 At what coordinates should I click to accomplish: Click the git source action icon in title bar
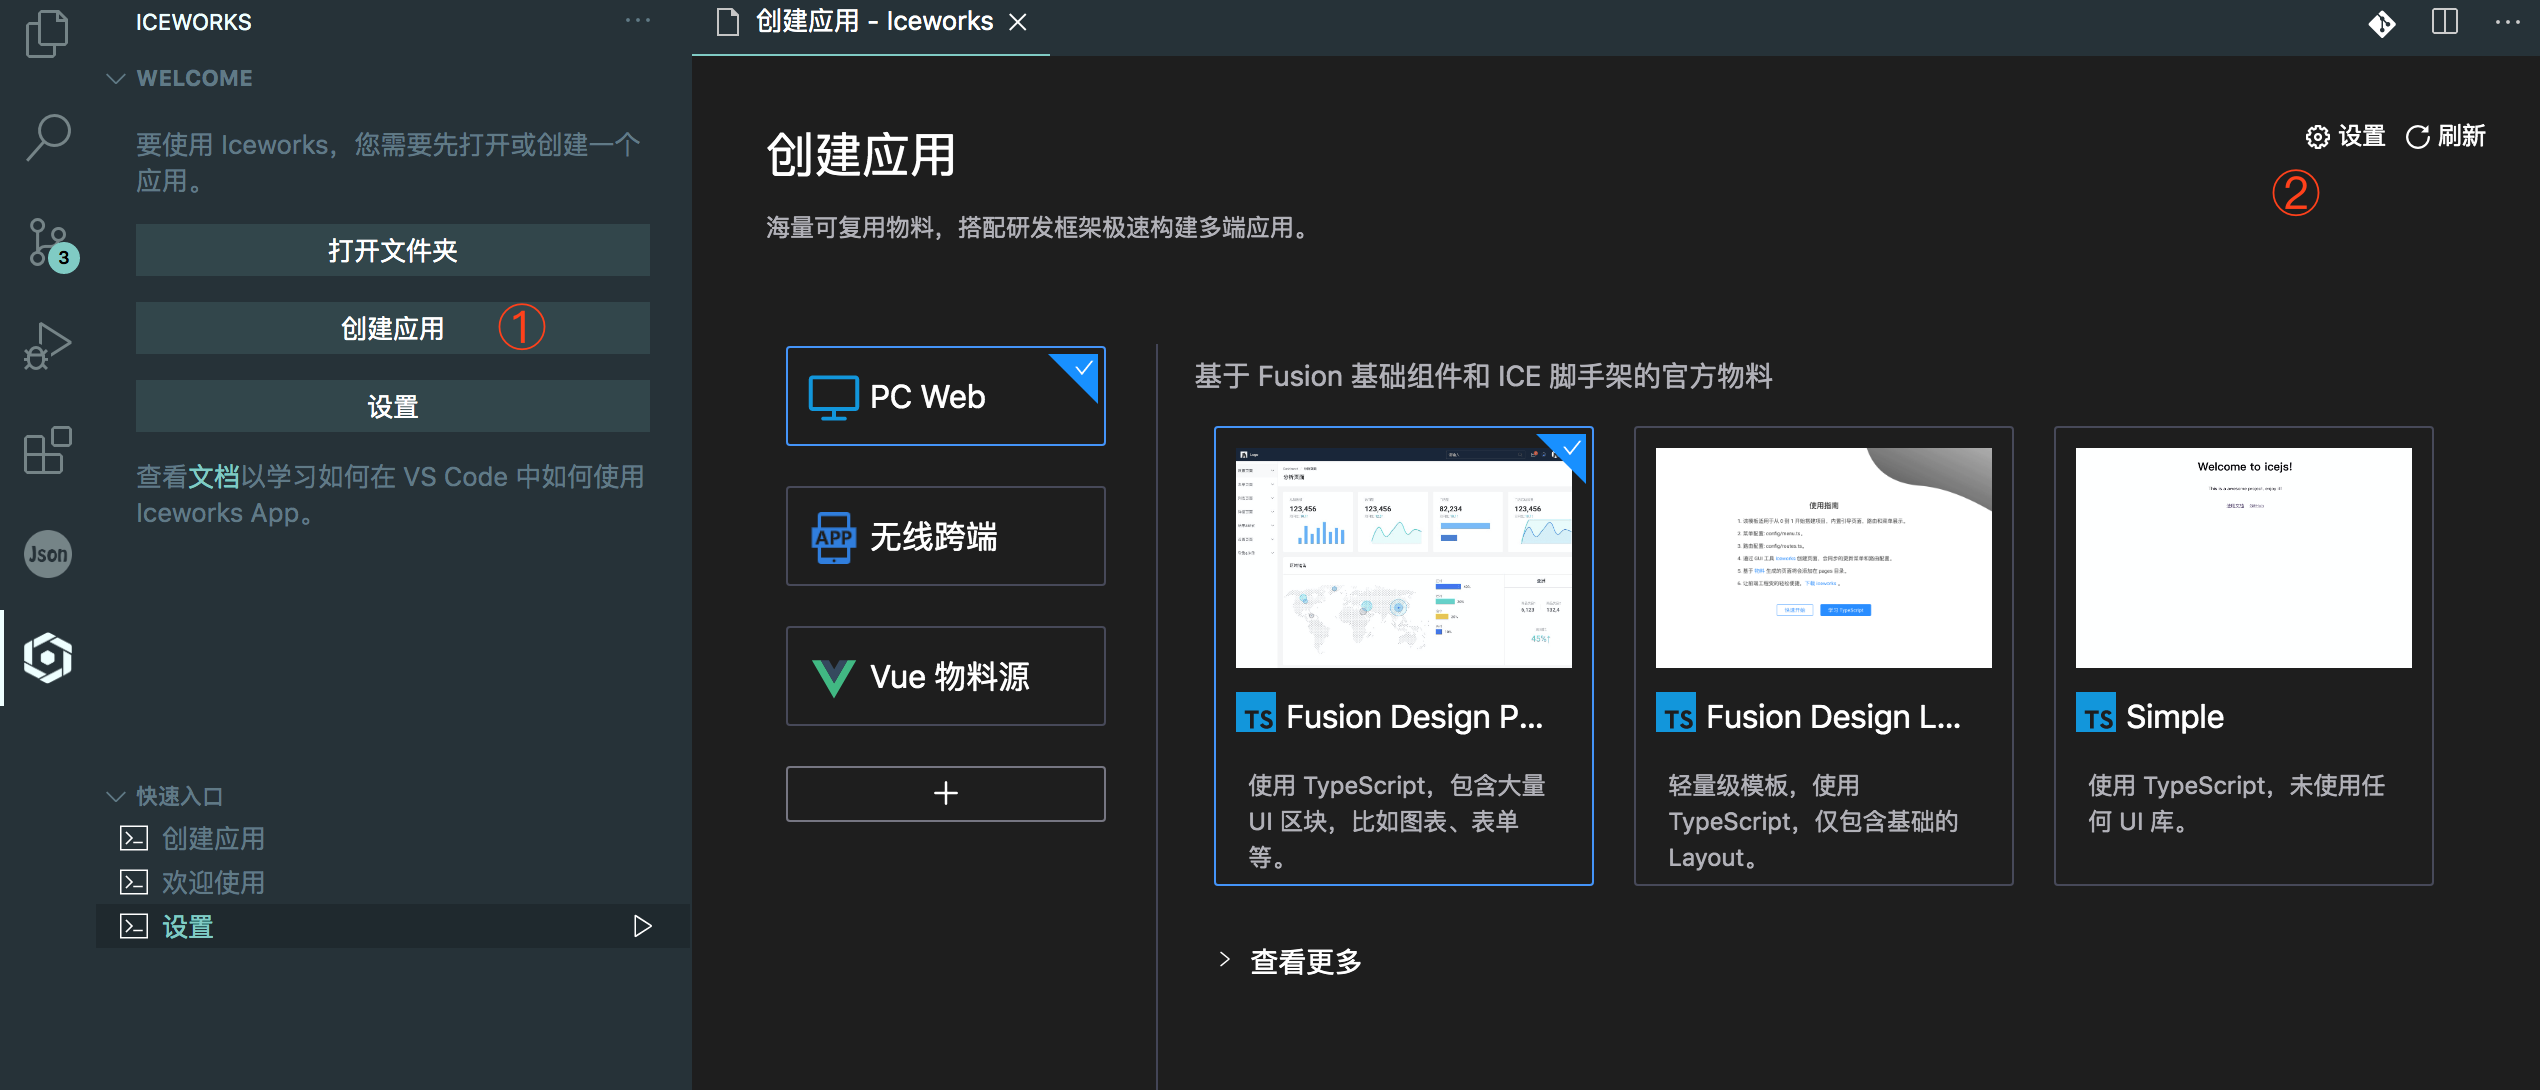click(x=2381, y=22)
